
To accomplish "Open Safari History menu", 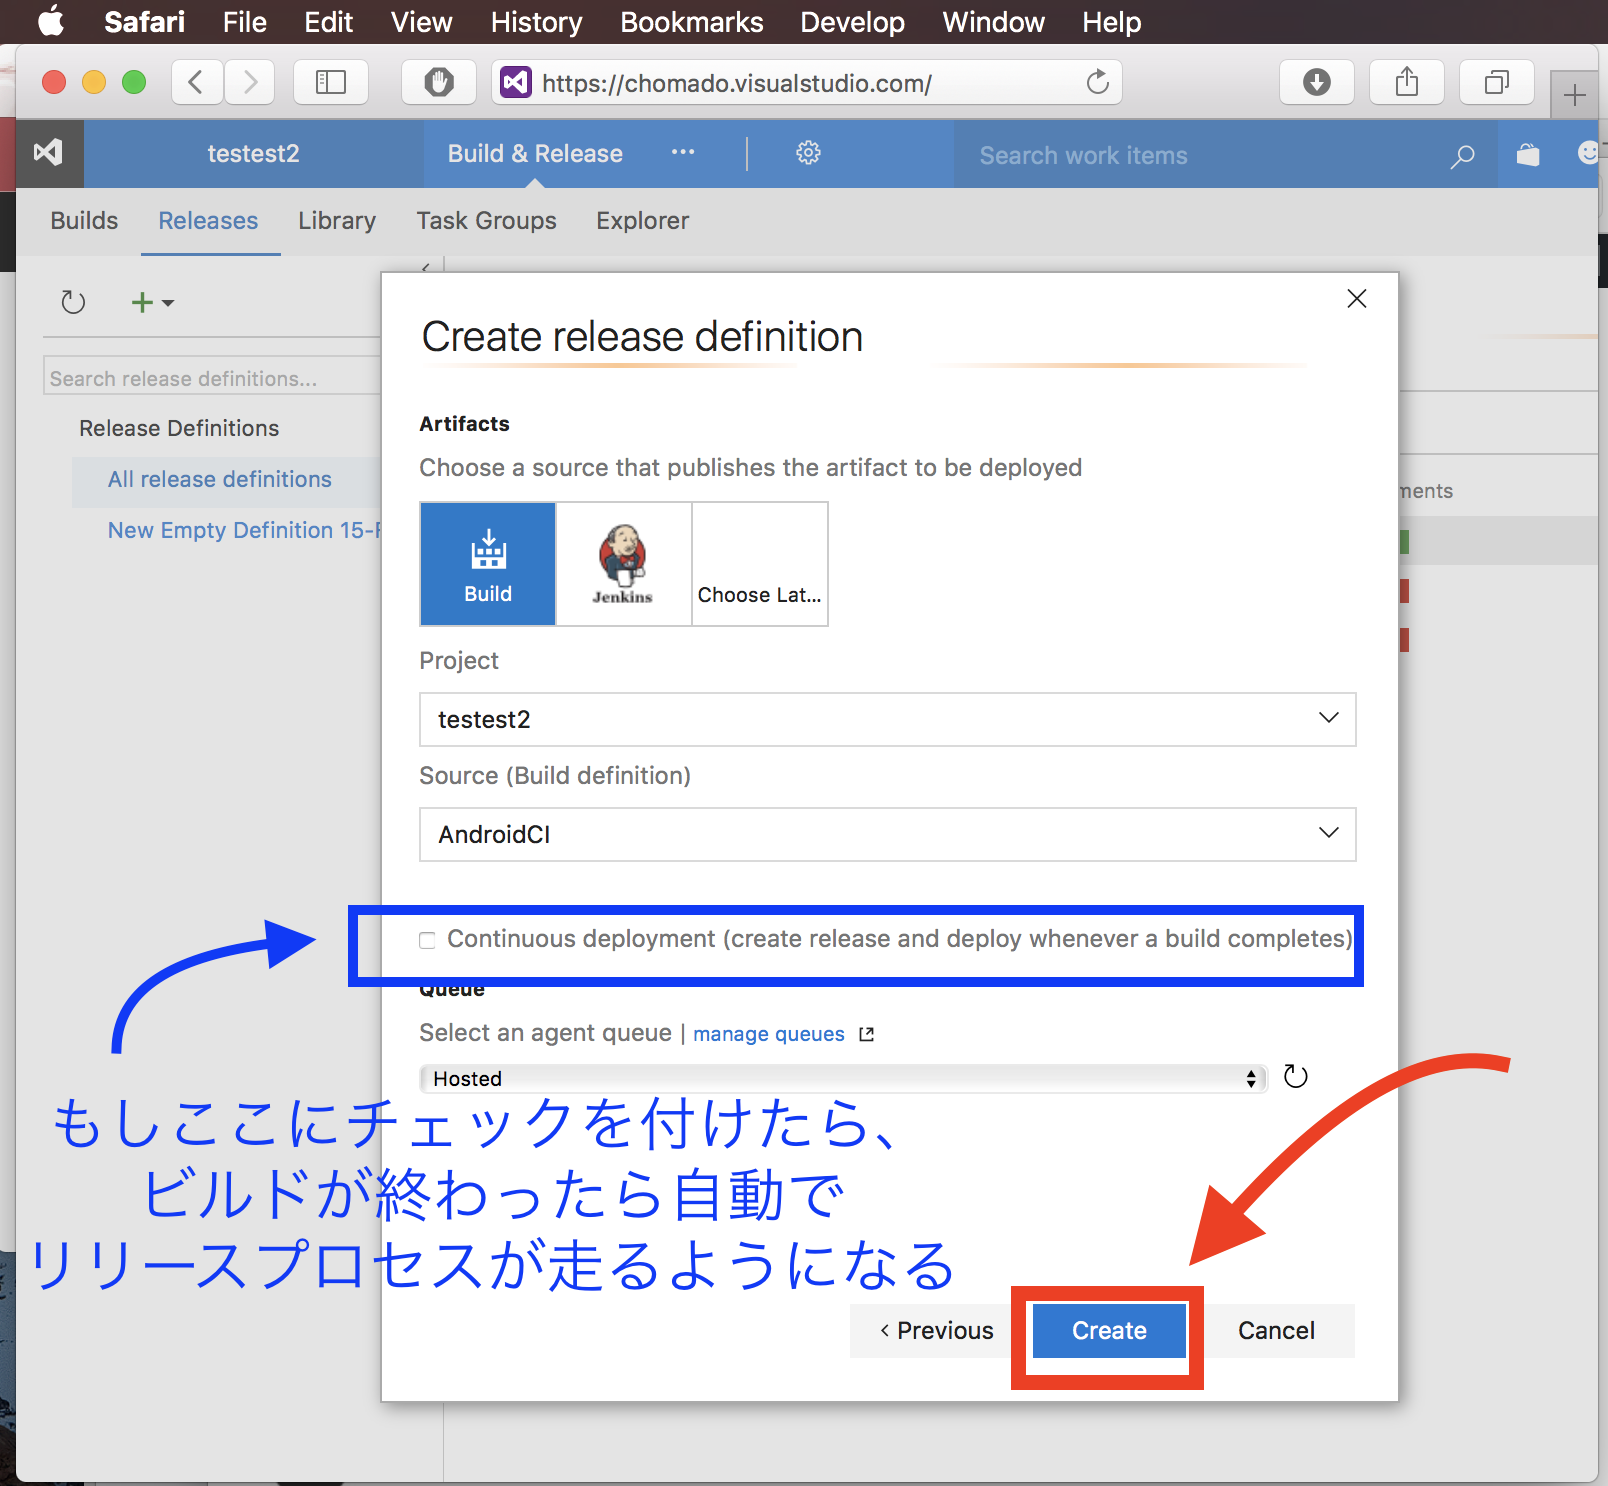I will [x=536, y=22].
